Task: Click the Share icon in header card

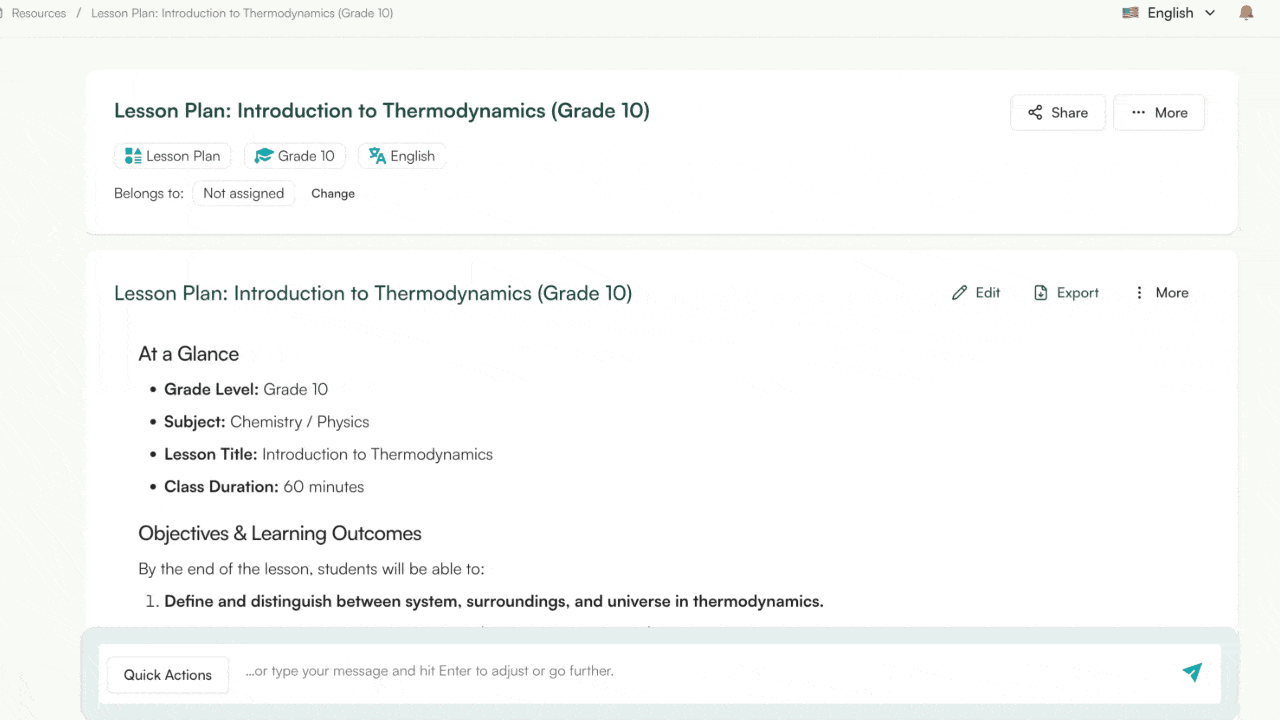Action: [x=1035, y=113]
